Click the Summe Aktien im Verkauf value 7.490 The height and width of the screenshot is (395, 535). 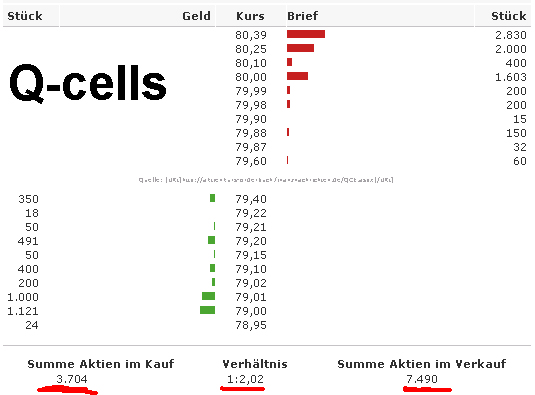tap(422, 379)
